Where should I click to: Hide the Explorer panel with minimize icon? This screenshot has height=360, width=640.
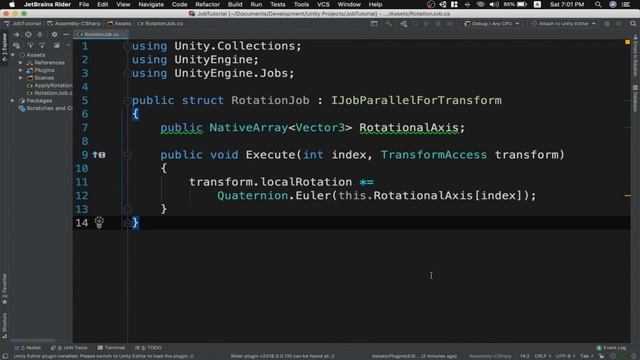coord(66,35)
